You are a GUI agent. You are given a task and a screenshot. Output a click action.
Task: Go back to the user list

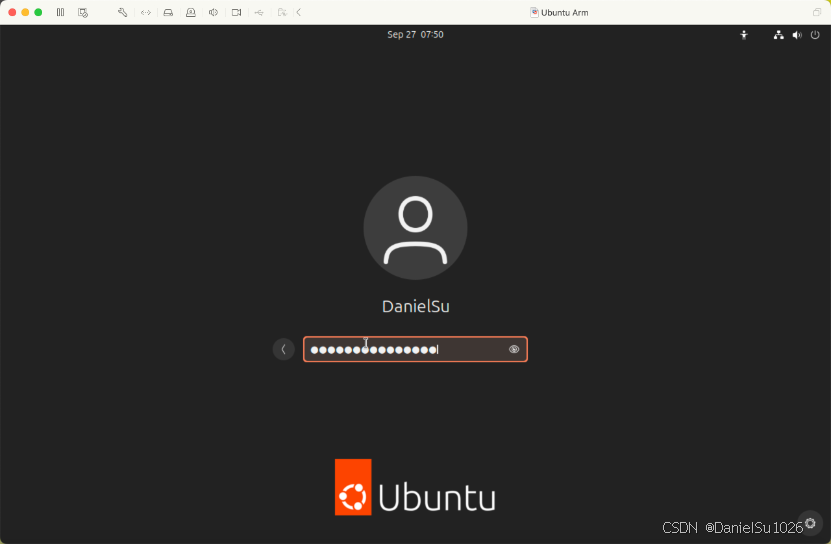click(283, 349)
